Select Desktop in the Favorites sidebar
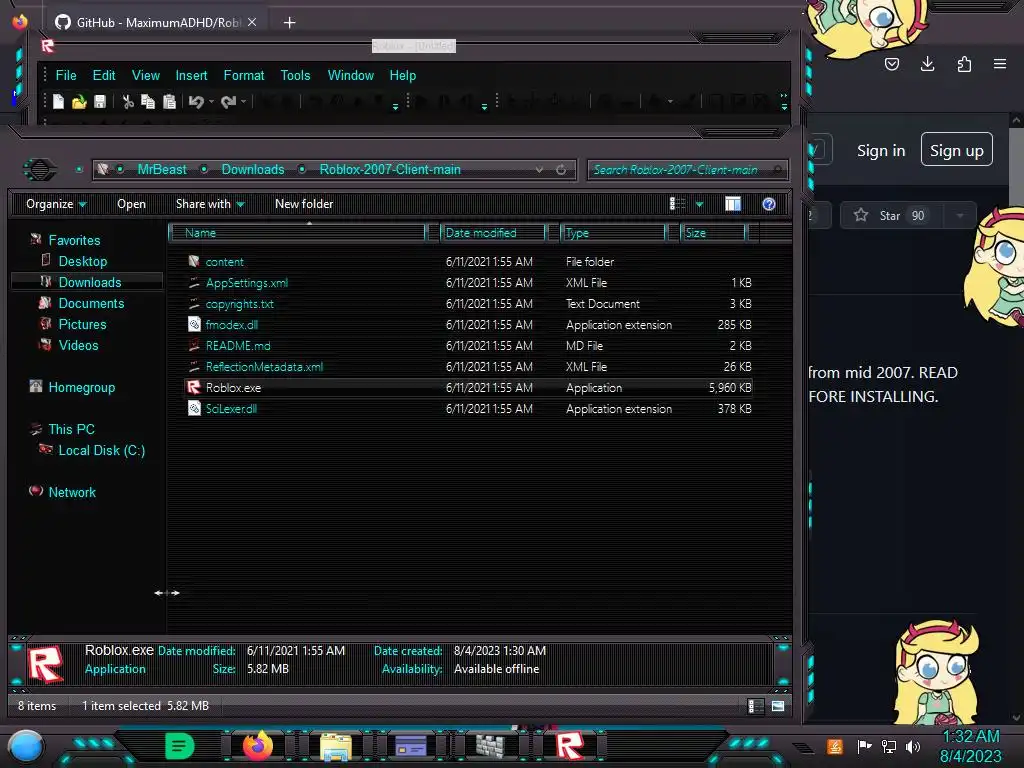This screenshot has height=768, width=1024. 82,261
